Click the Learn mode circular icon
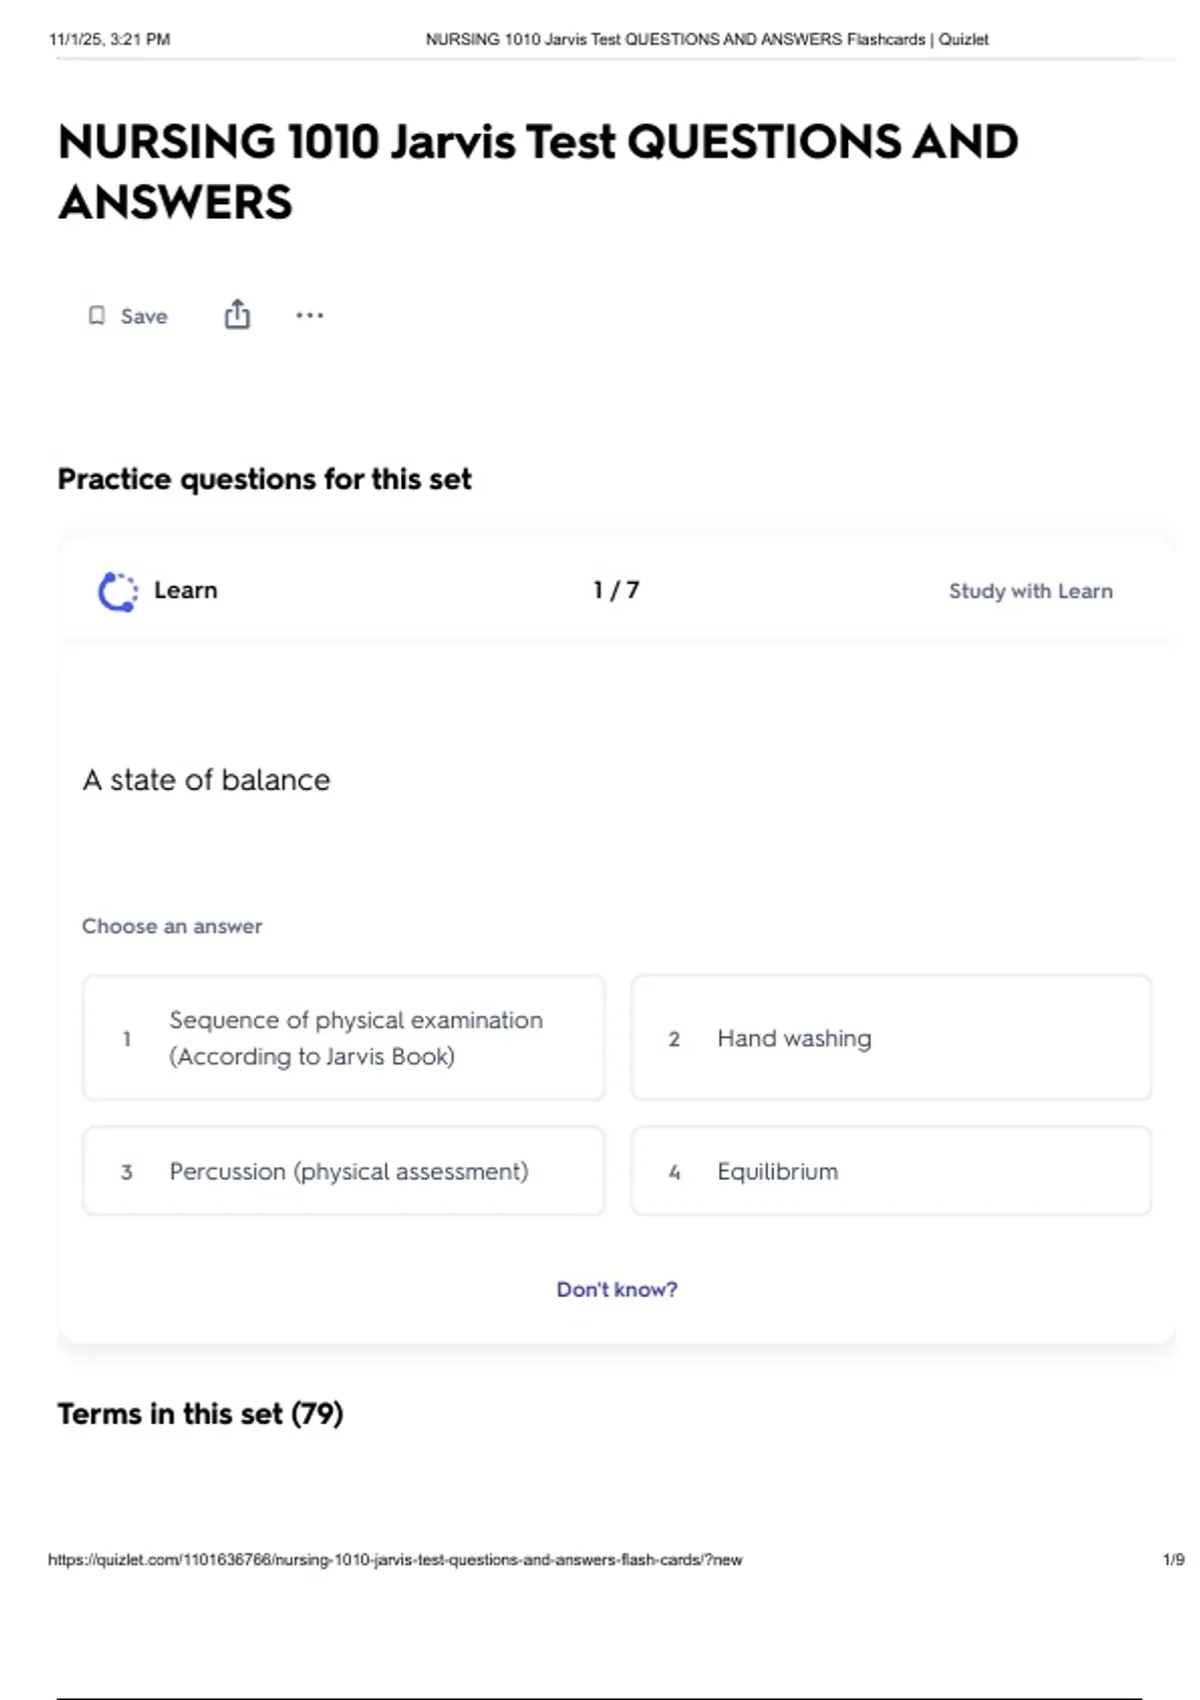The width and height of the screenshot is (1200, 1700). (x=118, y=591)
